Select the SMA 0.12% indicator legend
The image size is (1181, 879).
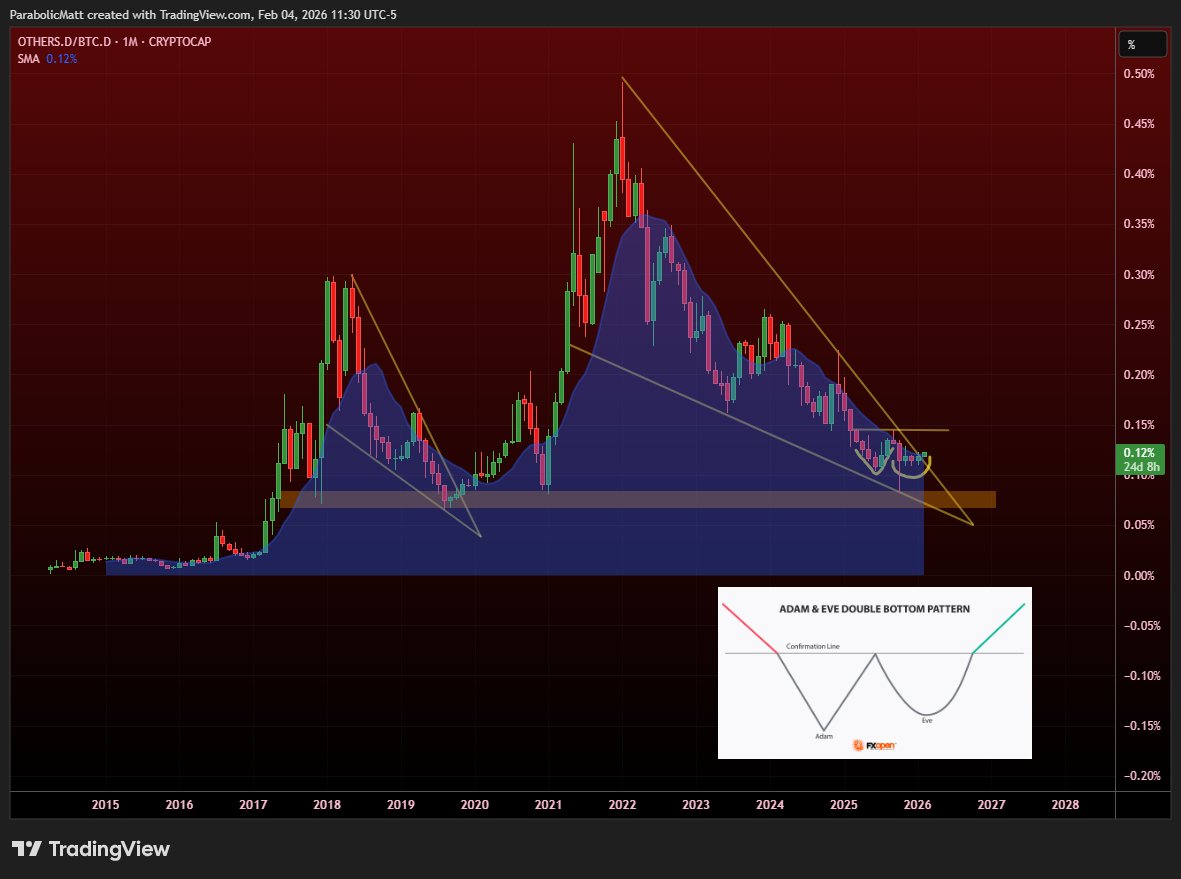(47, 59)
